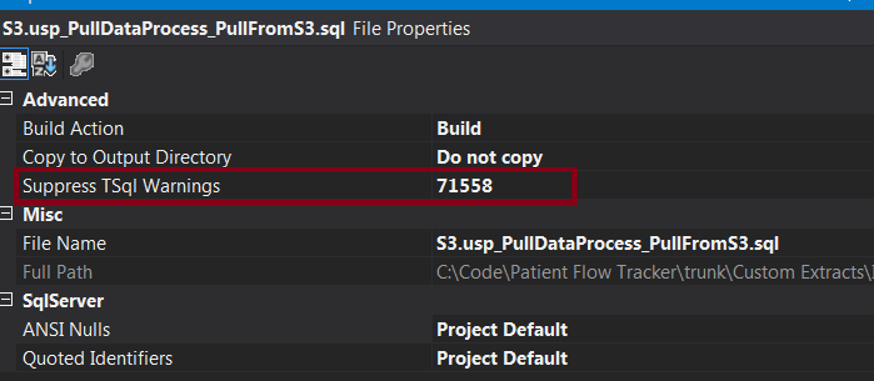Image resolution: width=874 pixels, height=381 pixels.
Task: Open Property Pages wrench icon
Action: pyautogui.click(x=81, y=64)
